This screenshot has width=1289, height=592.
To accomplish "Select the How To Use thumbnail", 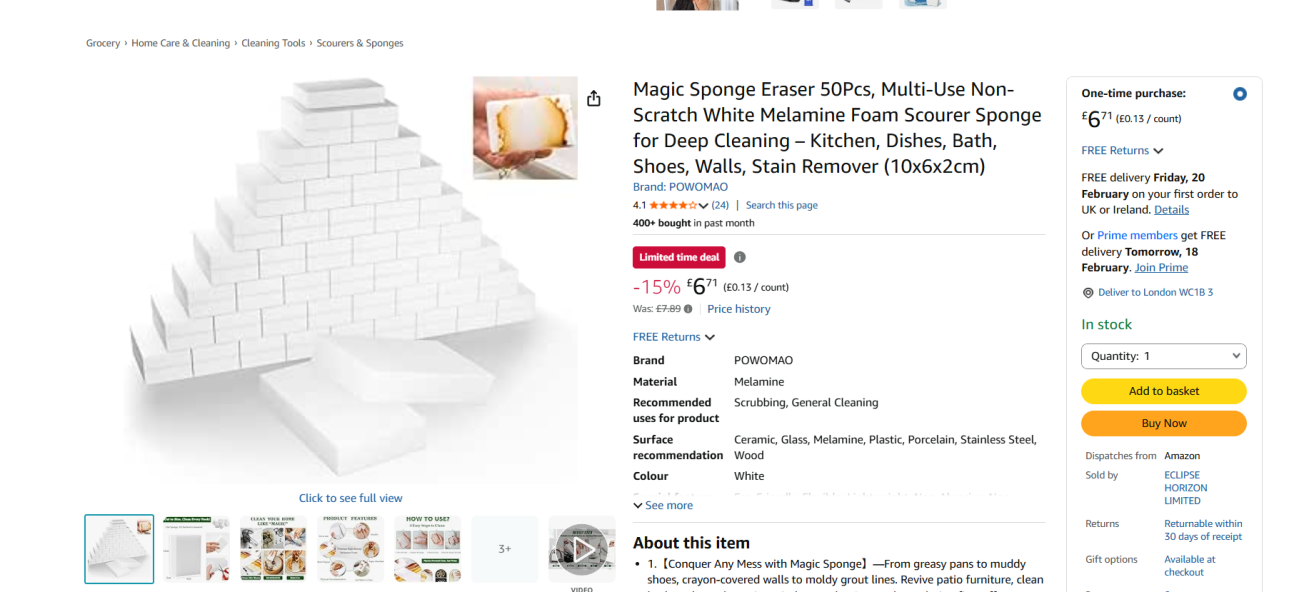I will (427, 549).
